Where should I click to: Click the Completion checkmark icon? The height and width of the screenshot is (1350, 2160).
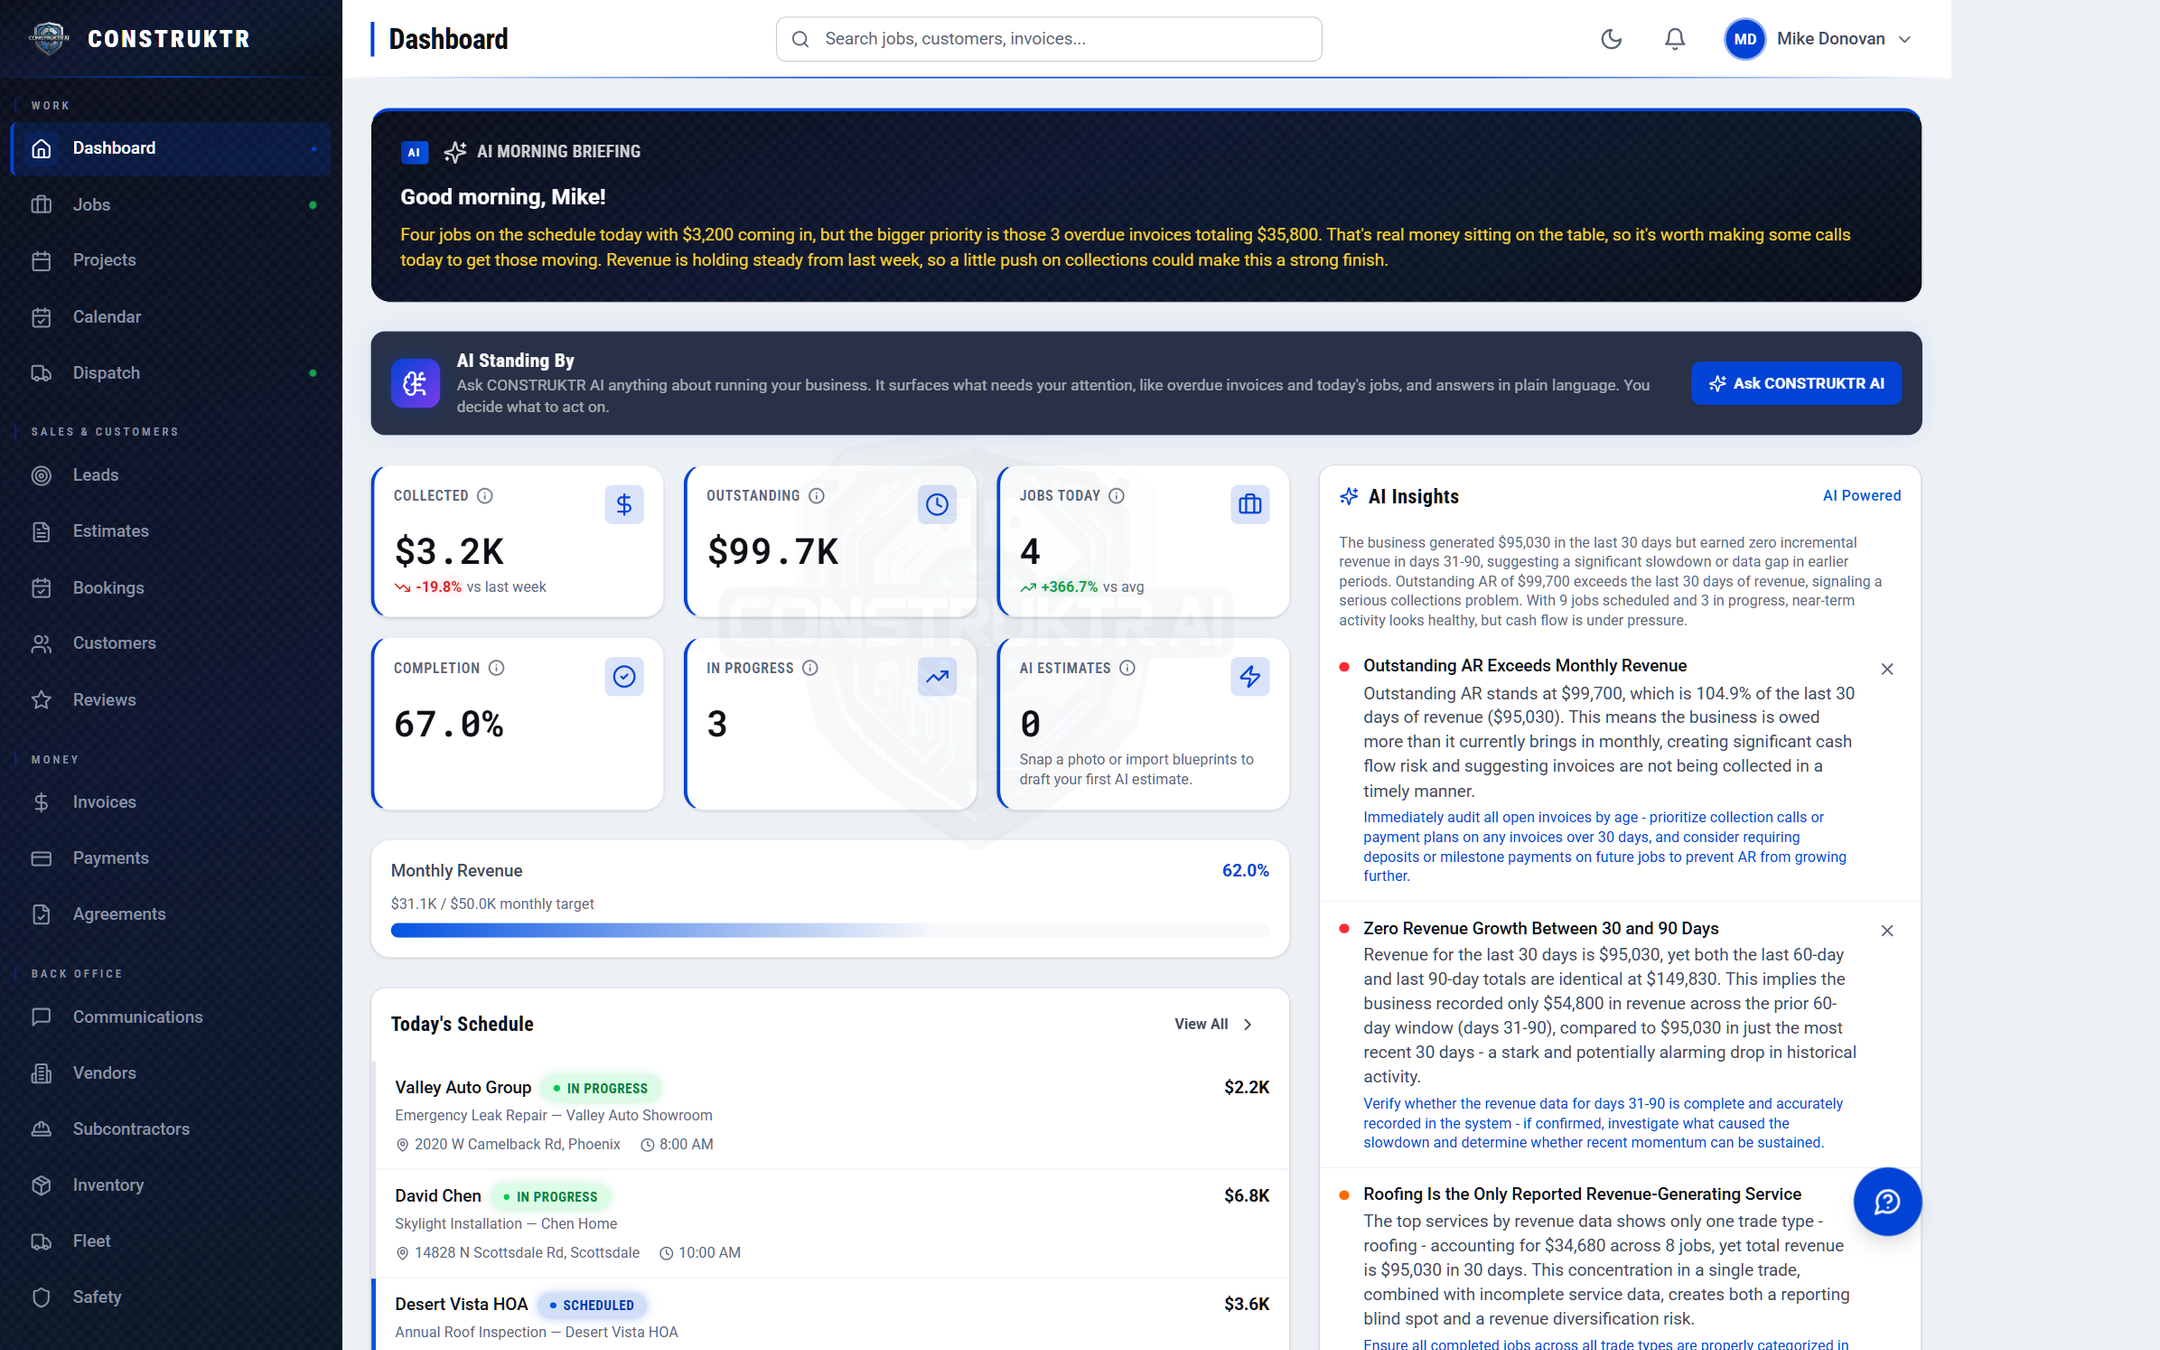[x=624, y=677]
